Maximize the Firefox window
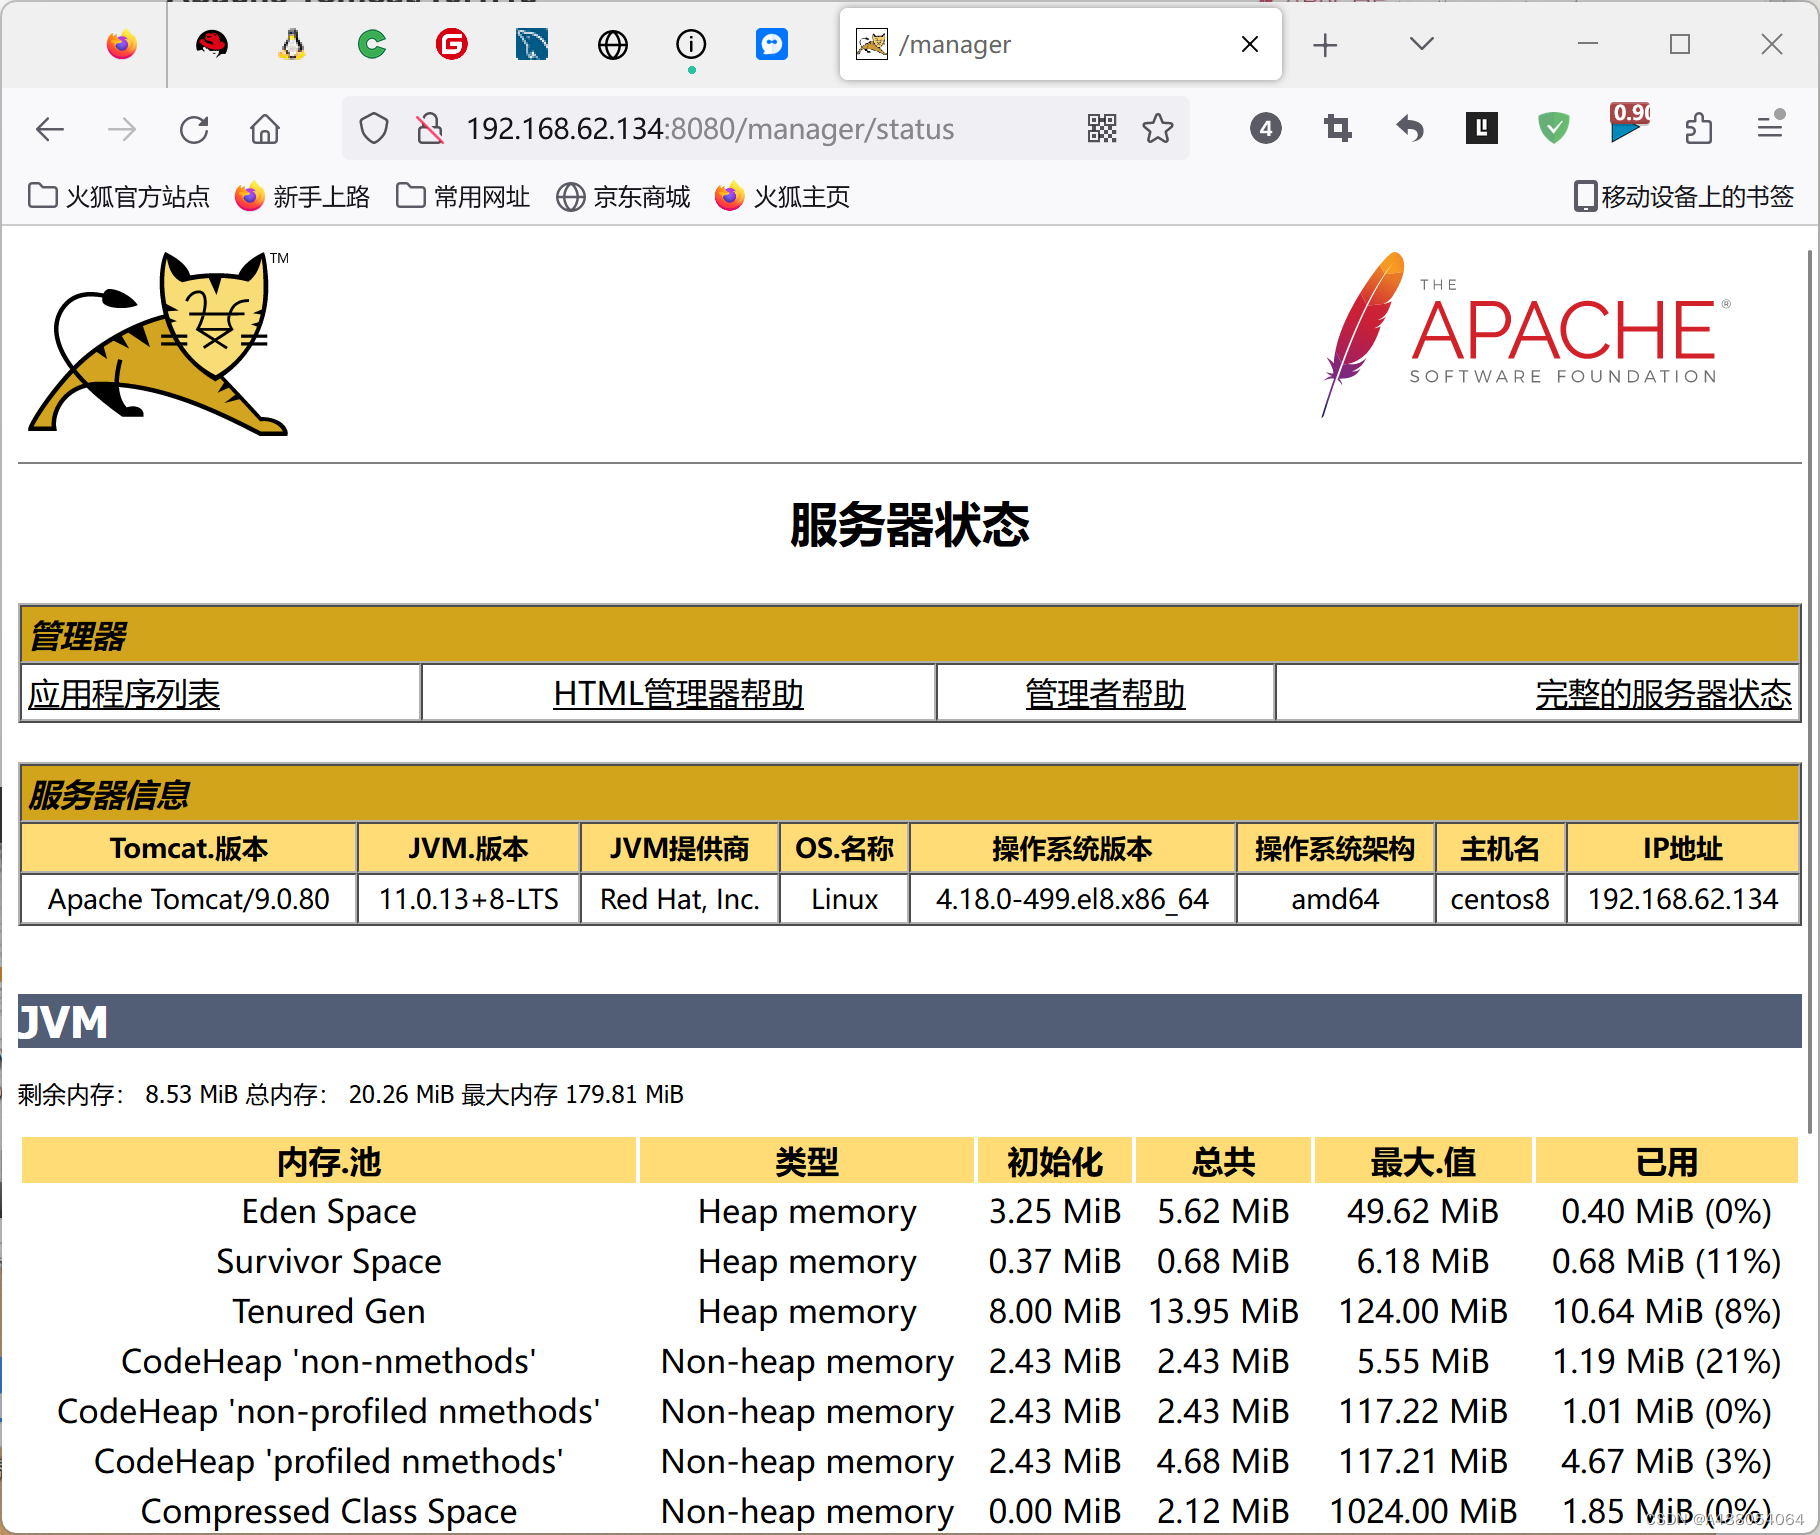Screen dimensions: 1820x1535 coord(1680,44)
